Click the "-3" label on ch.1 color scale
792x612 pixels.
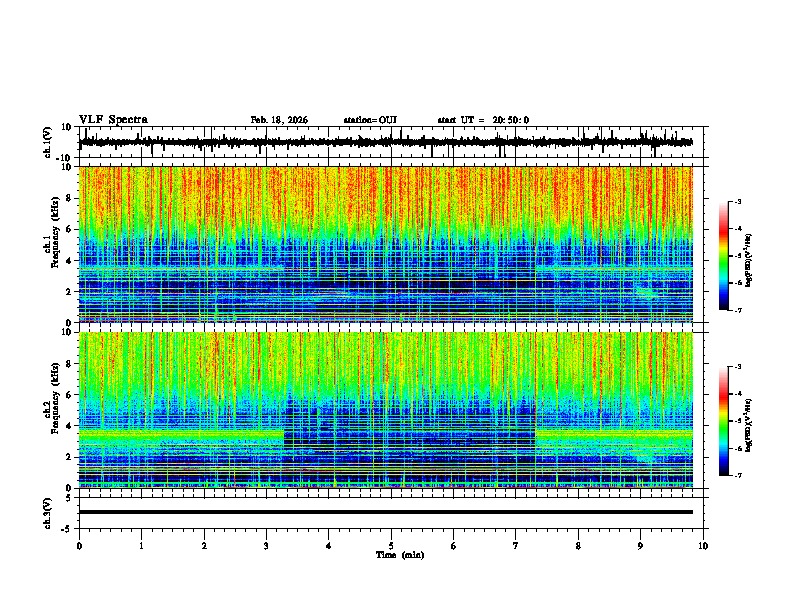(738, 201)
